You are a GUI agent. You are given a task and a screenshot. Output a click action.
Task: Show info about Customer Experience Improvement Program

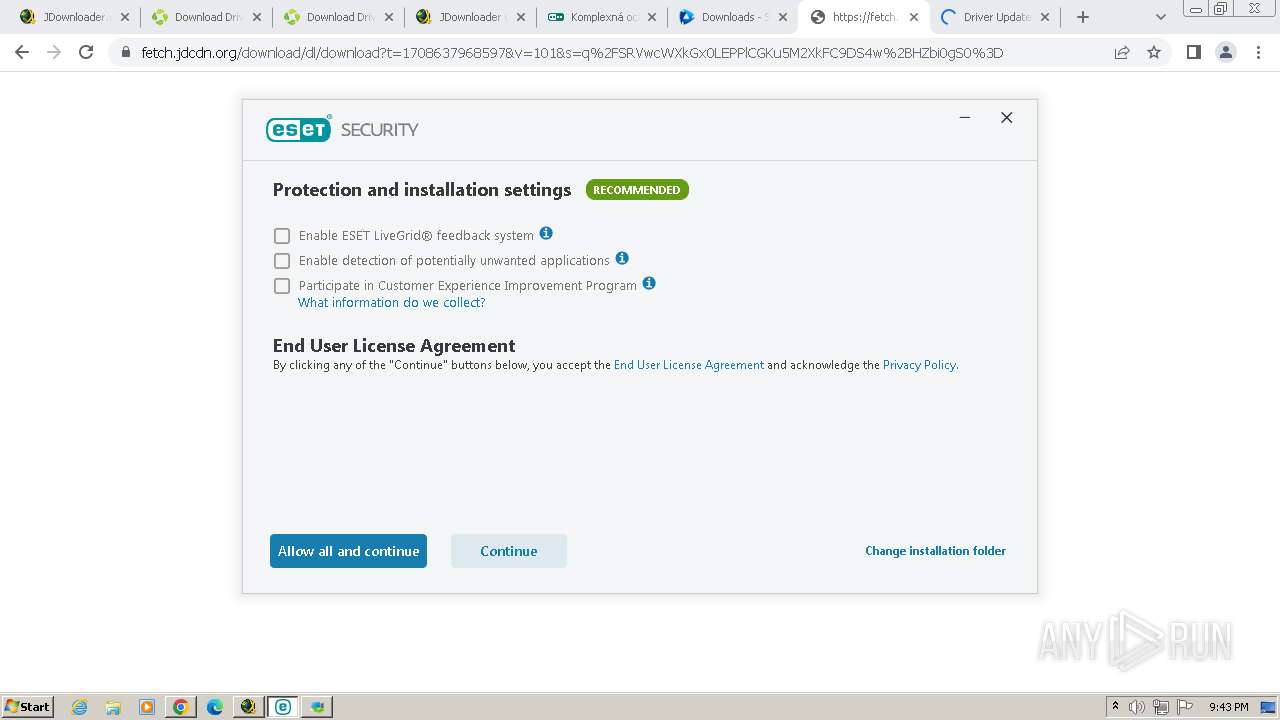pos(649,283)
